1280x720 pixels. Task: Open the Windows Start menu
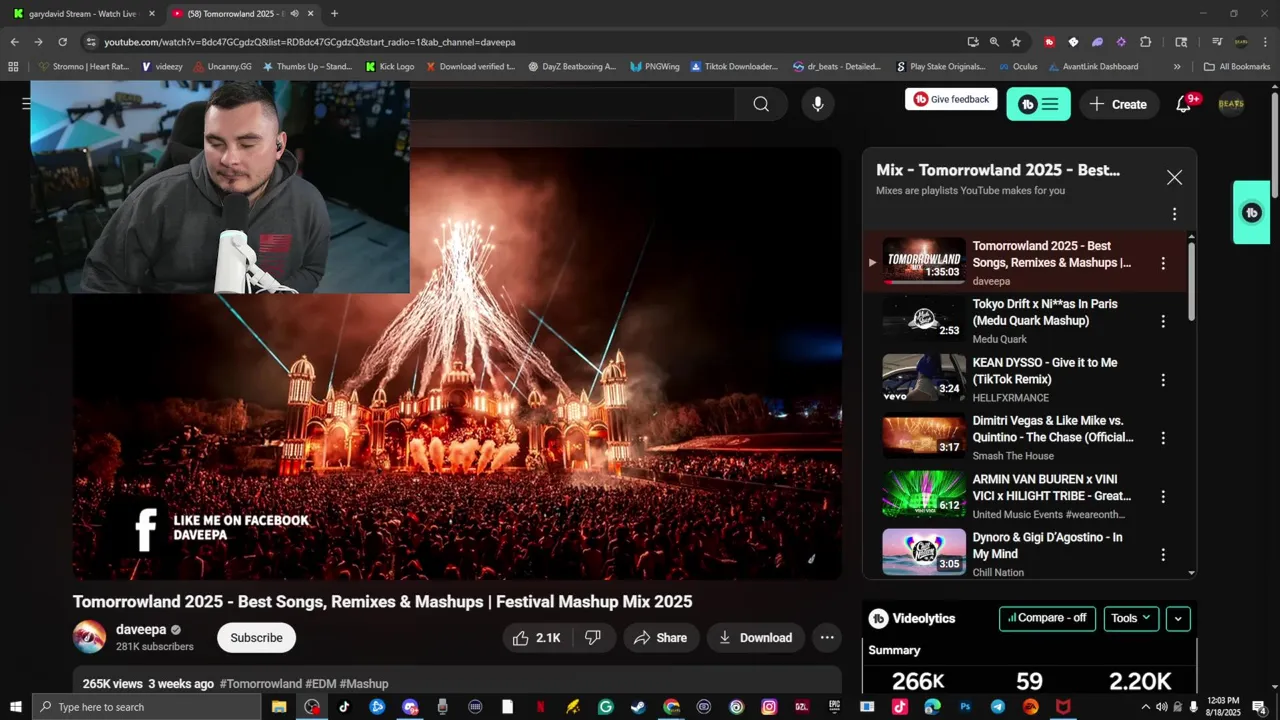(x=15, y=707)
